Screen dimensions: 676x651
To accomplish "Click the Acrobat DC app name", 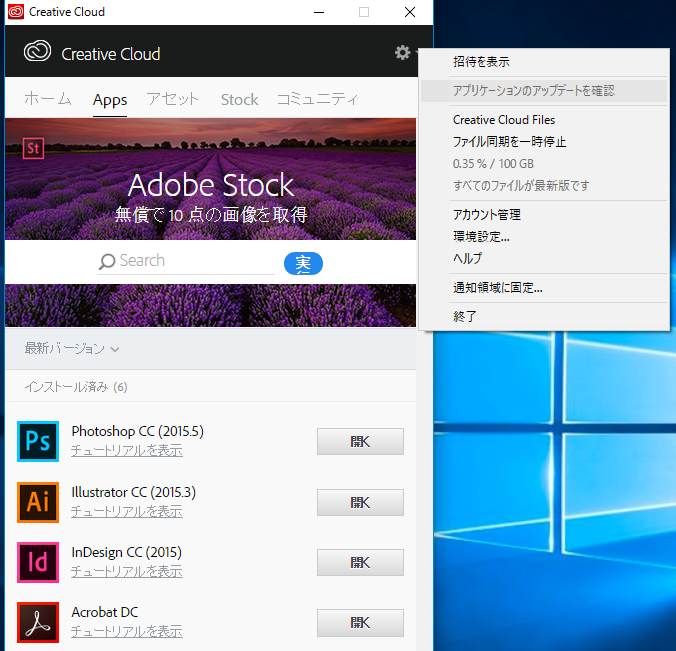I will (x=105, y=612).
